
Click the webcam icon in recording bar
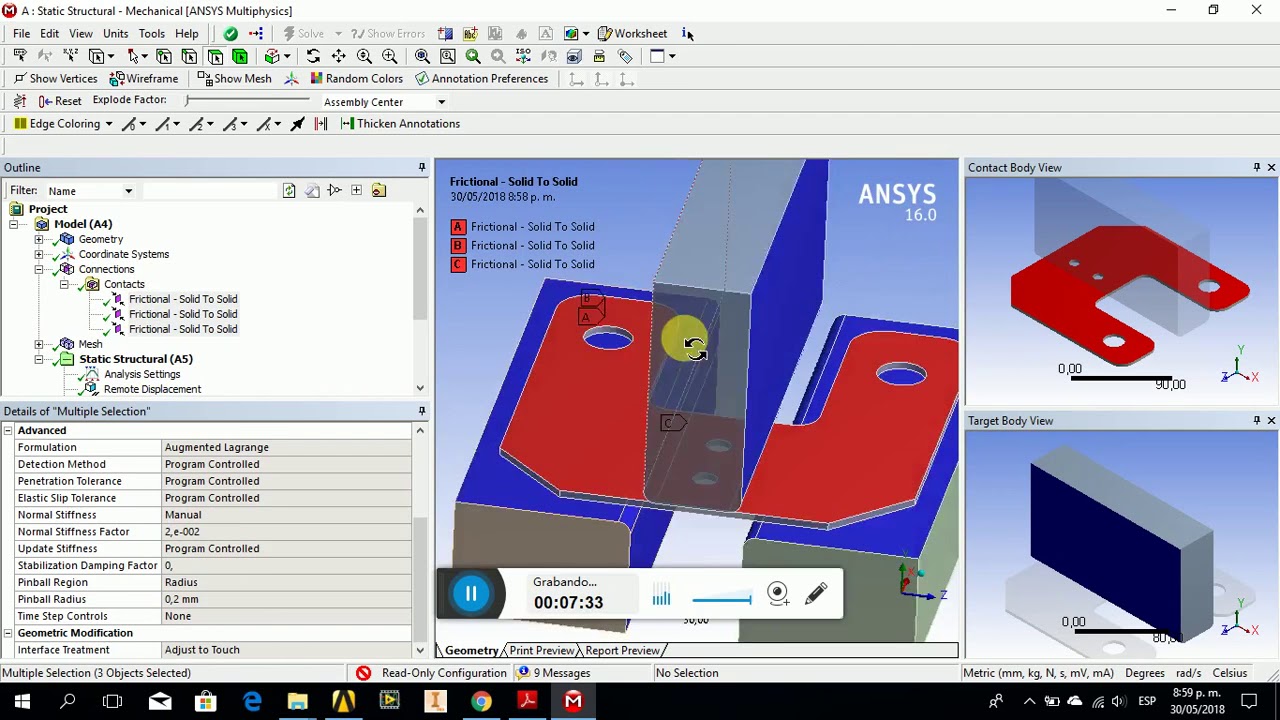click(778, 594)
